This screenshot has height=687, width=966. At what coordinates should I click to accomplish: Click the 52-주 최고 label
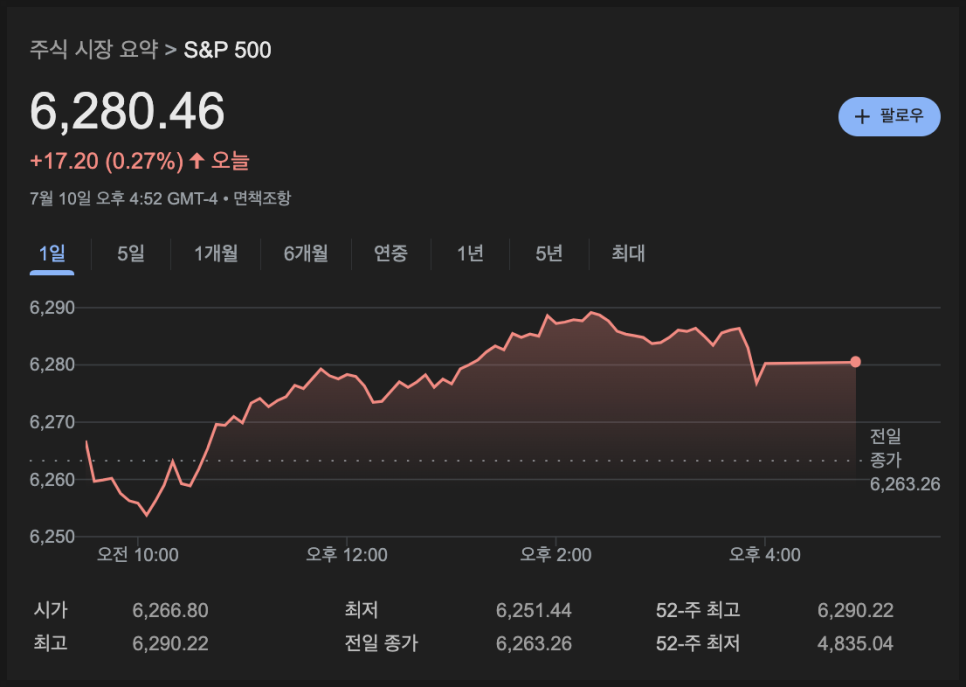coord(698,611)
